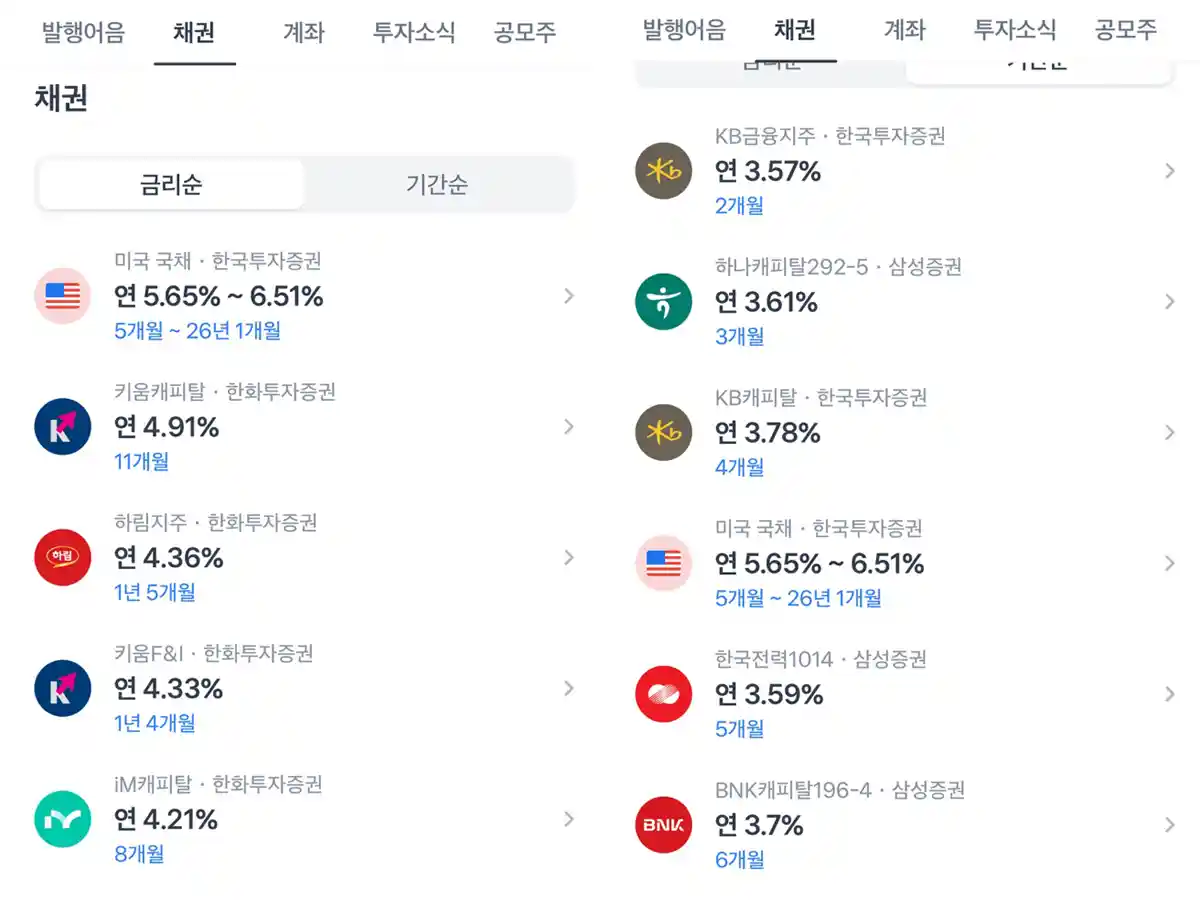Viewport: 1200px width, 900px height.
Task: Open 하림지주 bond details chevron
Action: [x=568, y=557]
